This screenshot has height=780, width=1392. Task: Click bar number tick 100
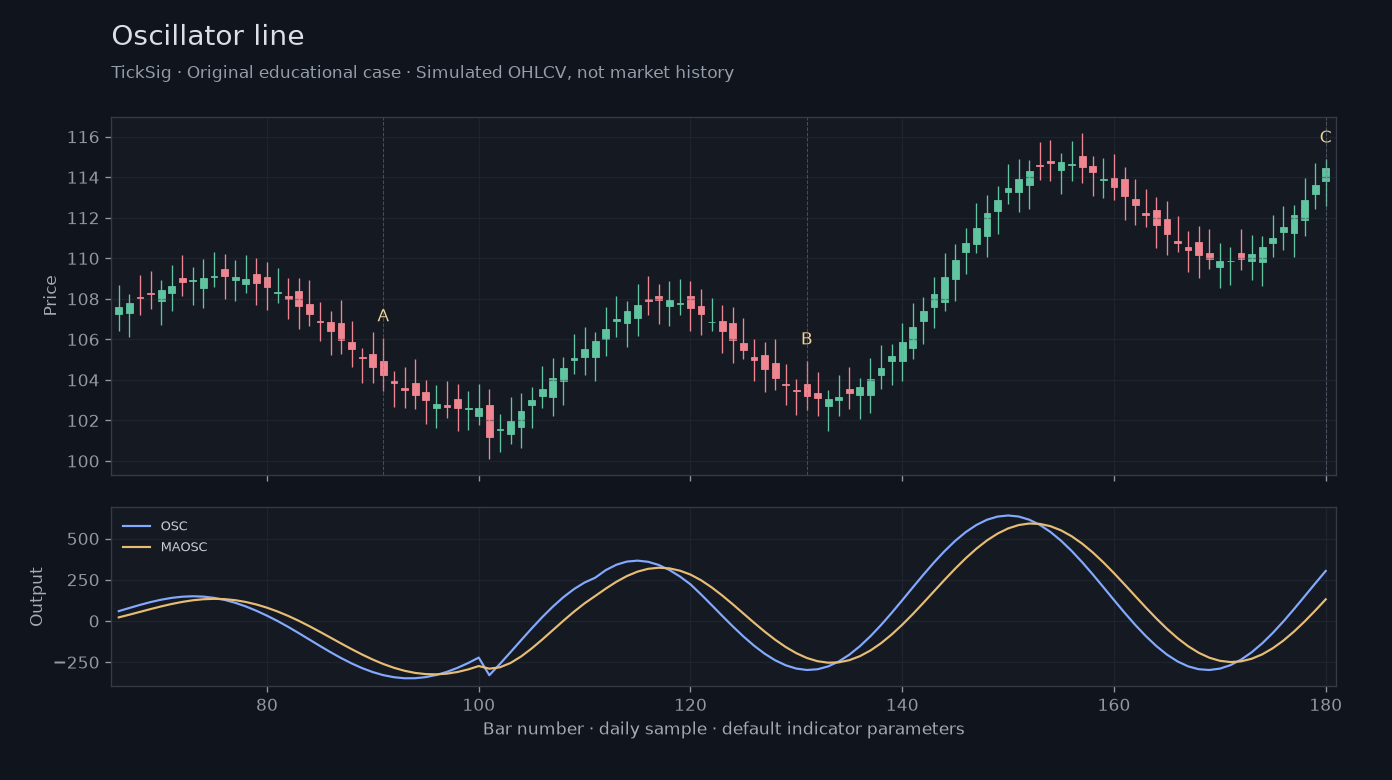(479, 704)
